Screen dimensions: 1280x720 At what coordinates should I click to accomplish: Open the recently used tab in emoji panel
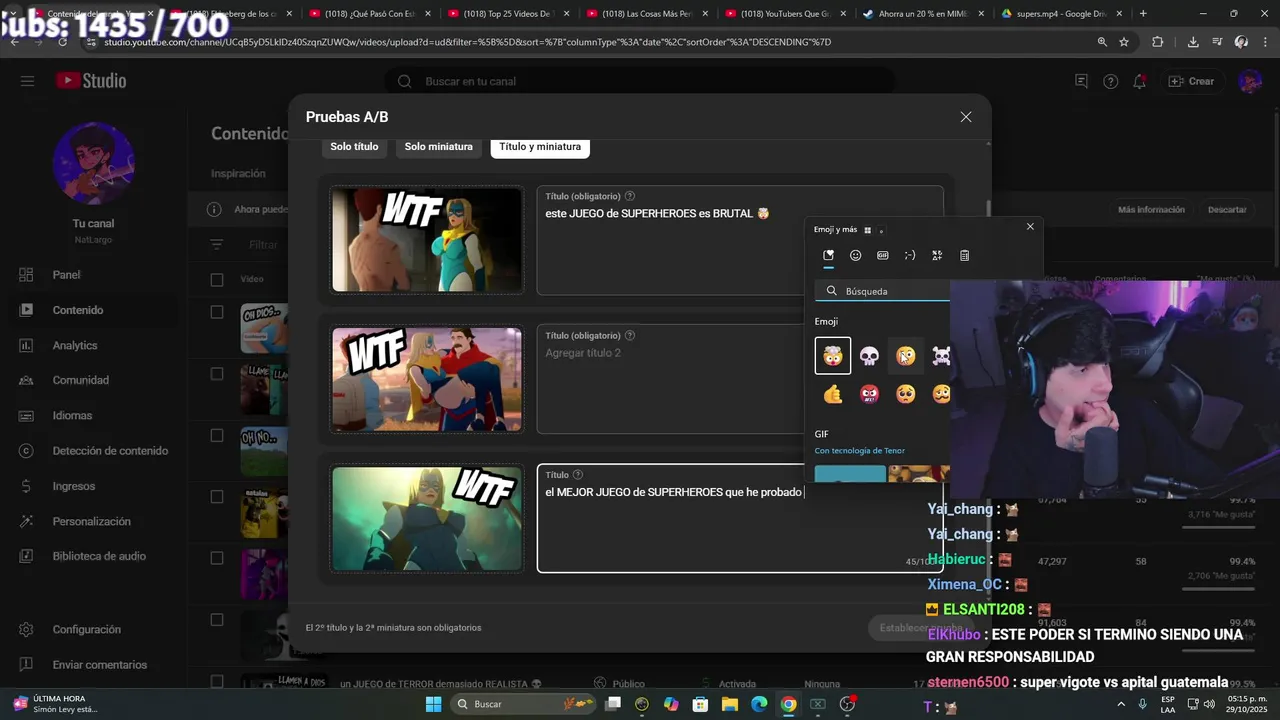pyautogui.click(x=828, y=255)
